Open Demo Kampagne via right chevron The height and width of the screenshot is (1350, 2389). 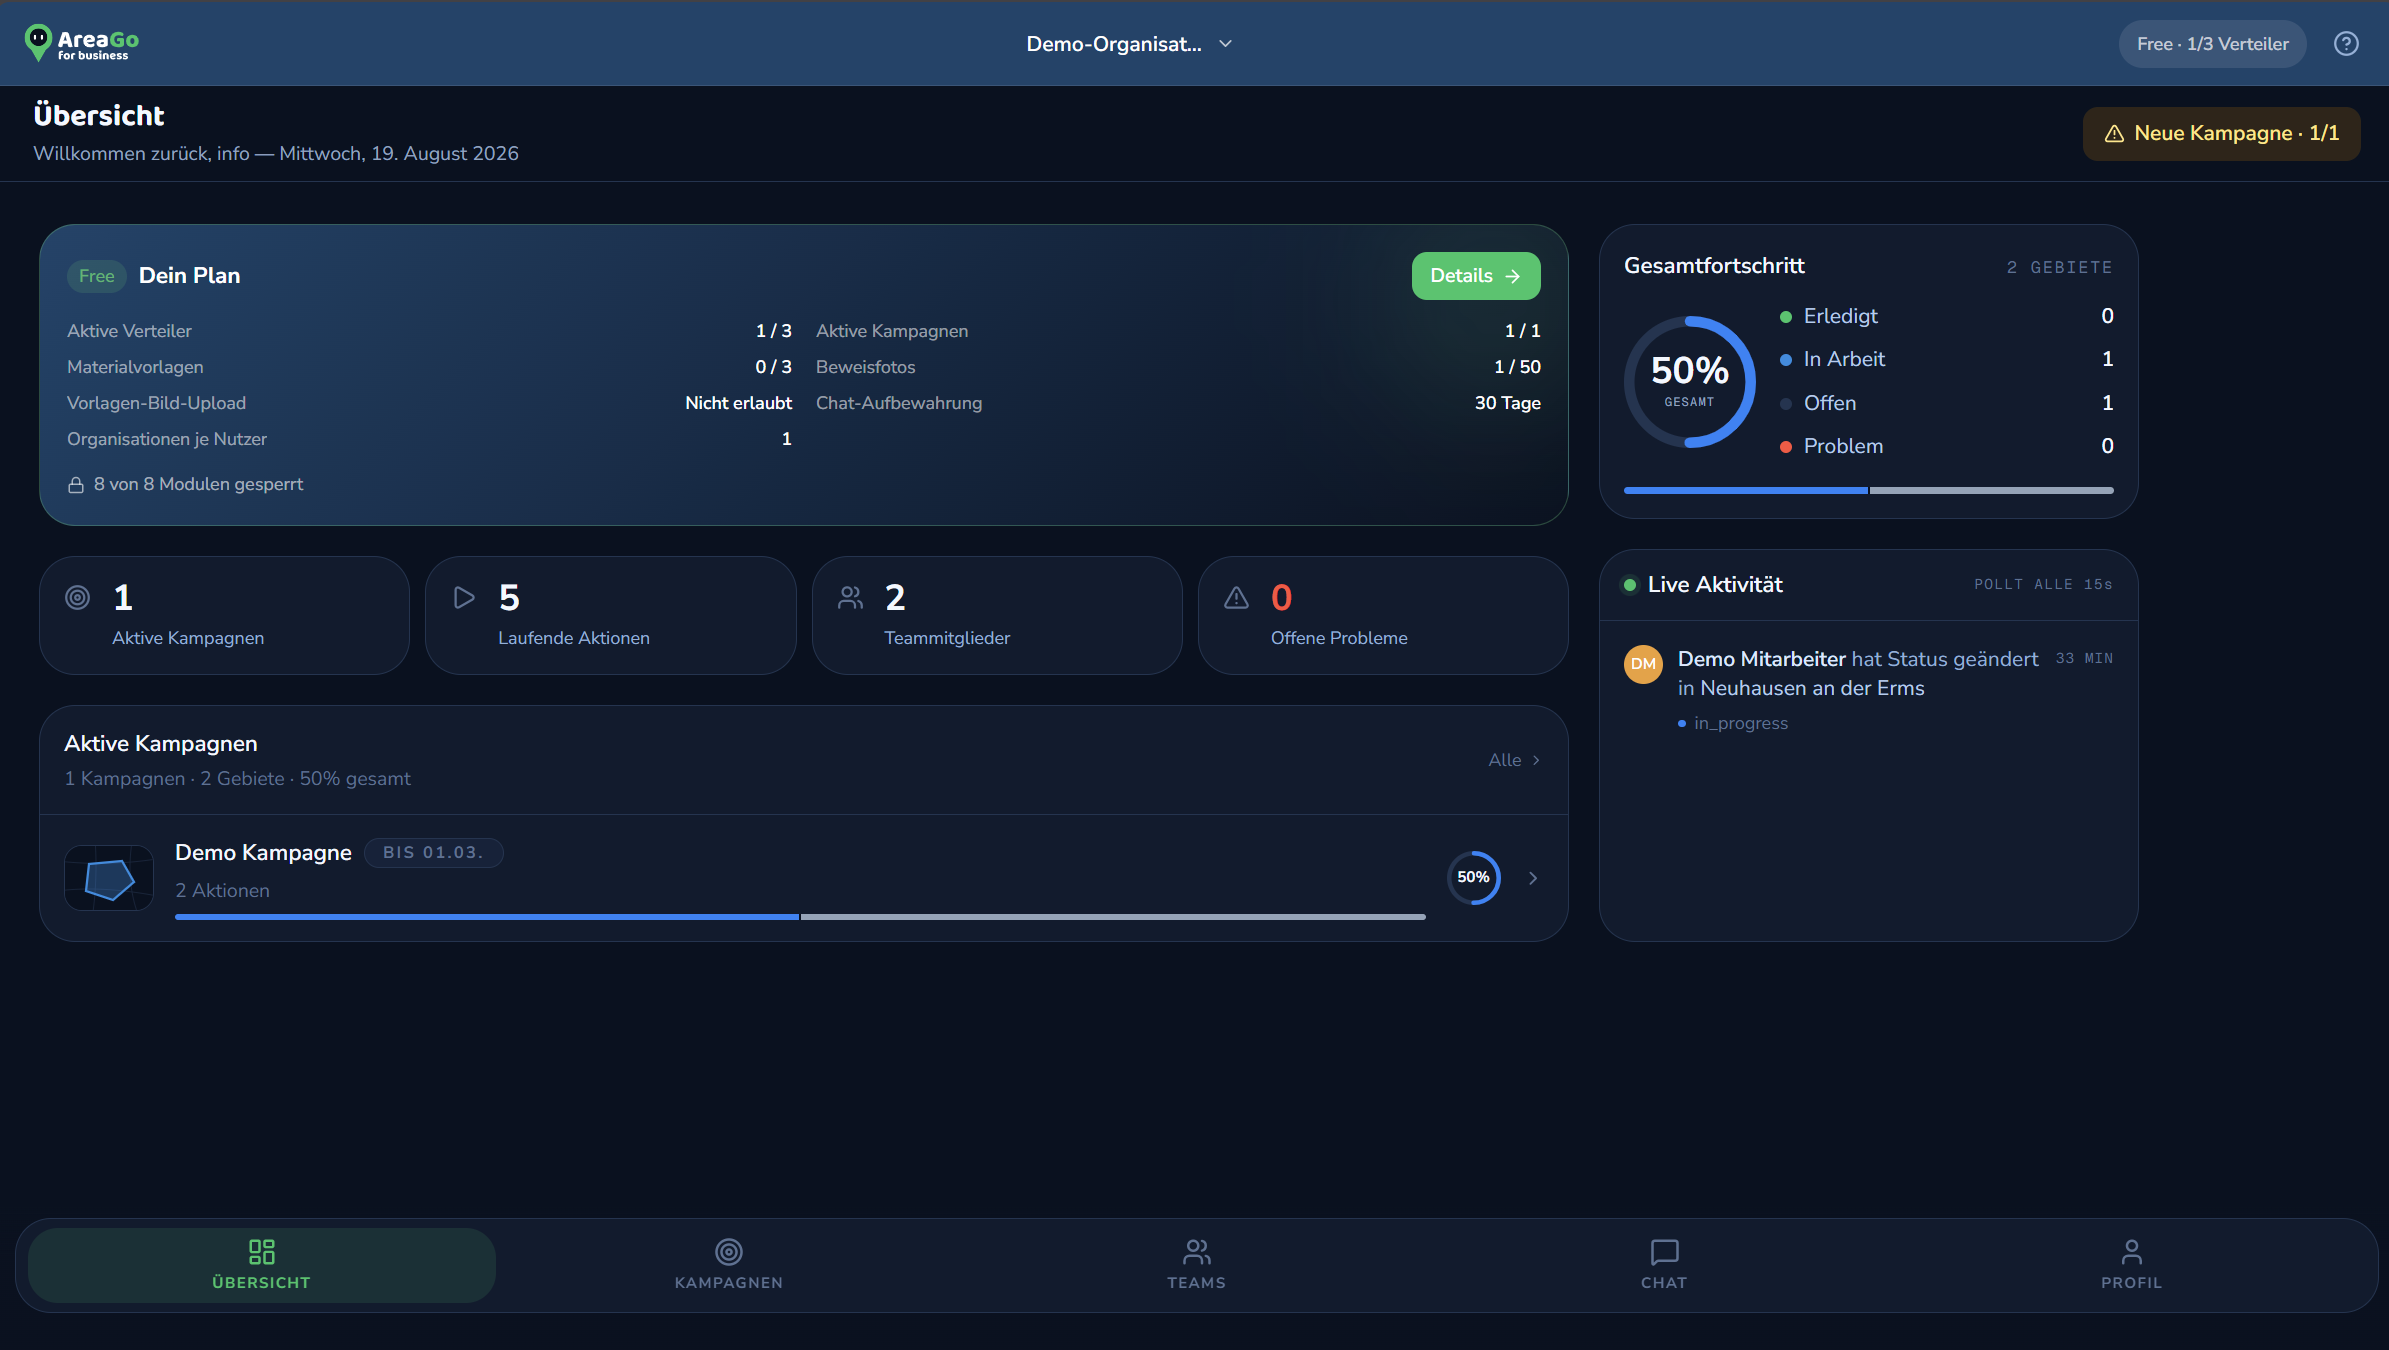click(x=1533, y=878)
